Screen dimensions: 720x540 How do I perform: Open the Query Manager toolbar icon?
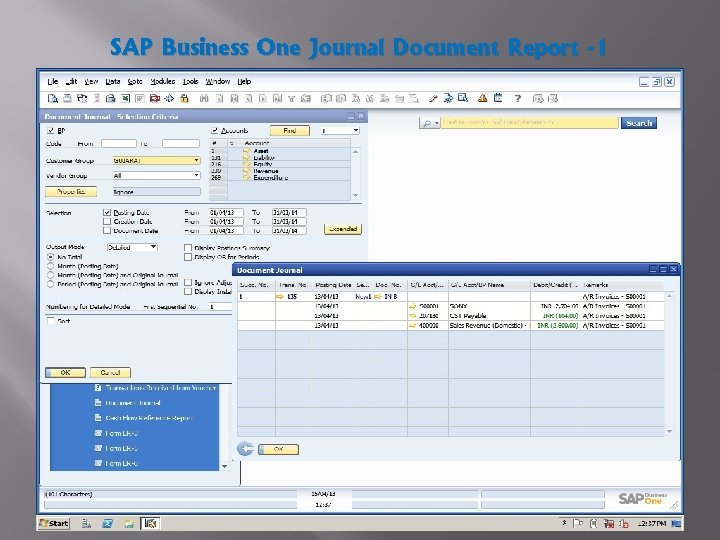(x=463, y=98)
